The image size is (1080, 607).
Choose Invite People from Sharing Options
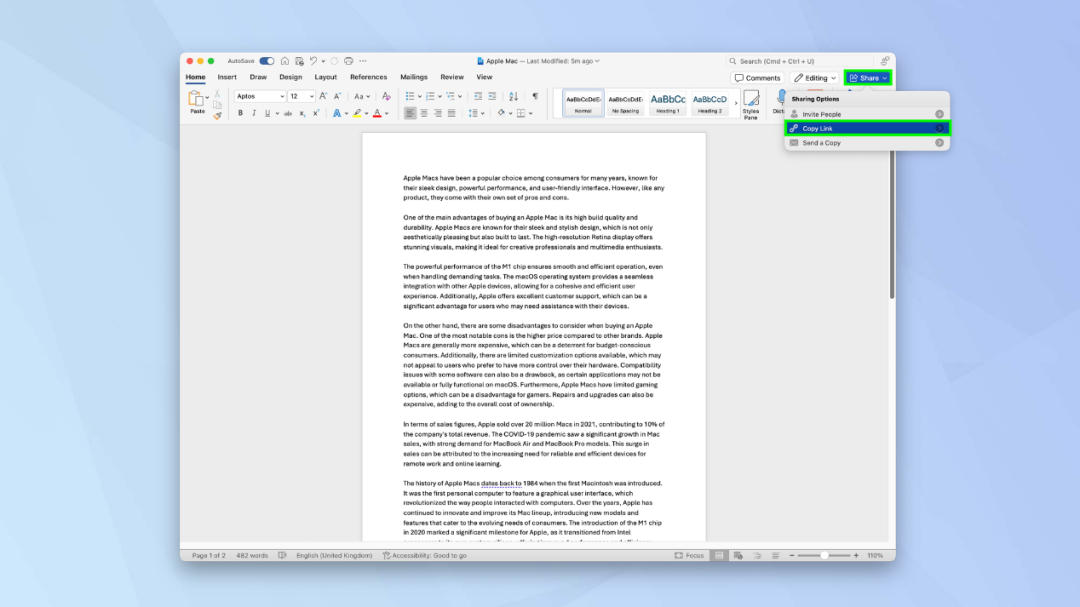(867, 114)
